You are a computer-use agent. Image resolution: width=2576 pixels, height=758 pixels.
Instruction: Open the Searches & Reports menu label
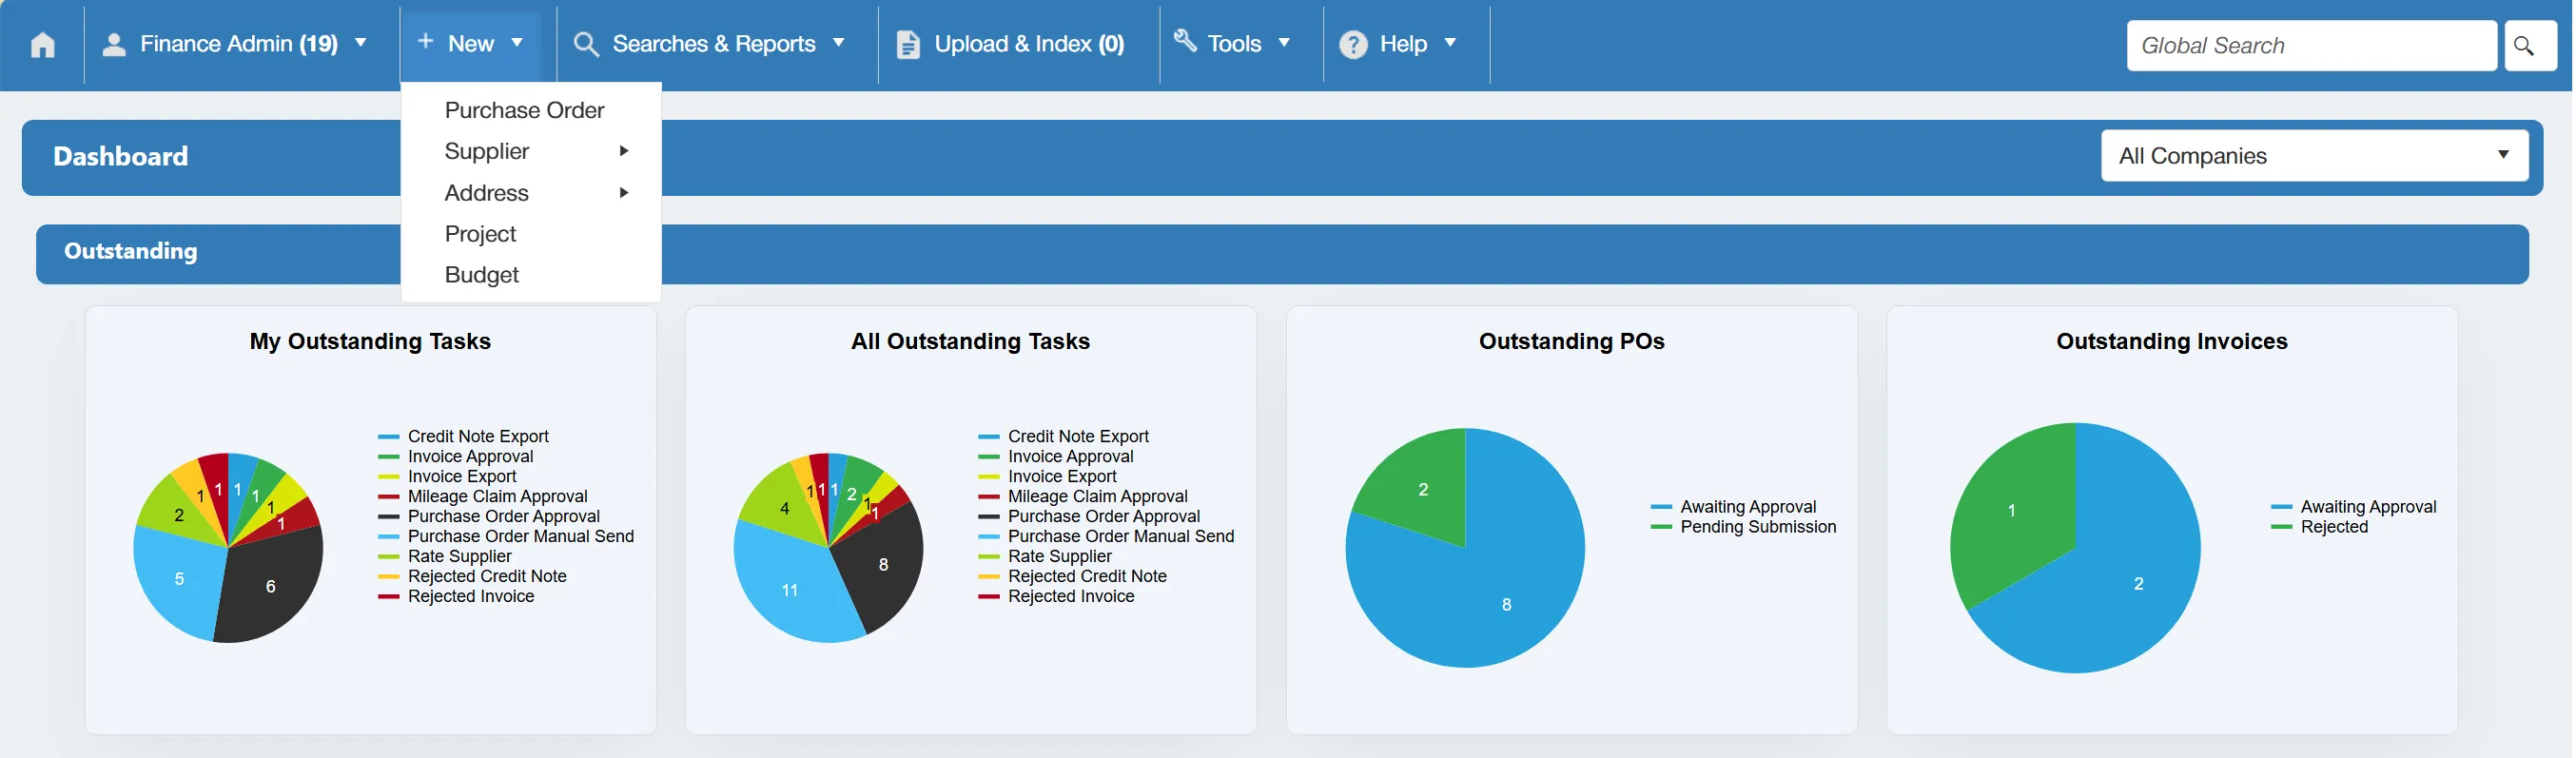714,44
